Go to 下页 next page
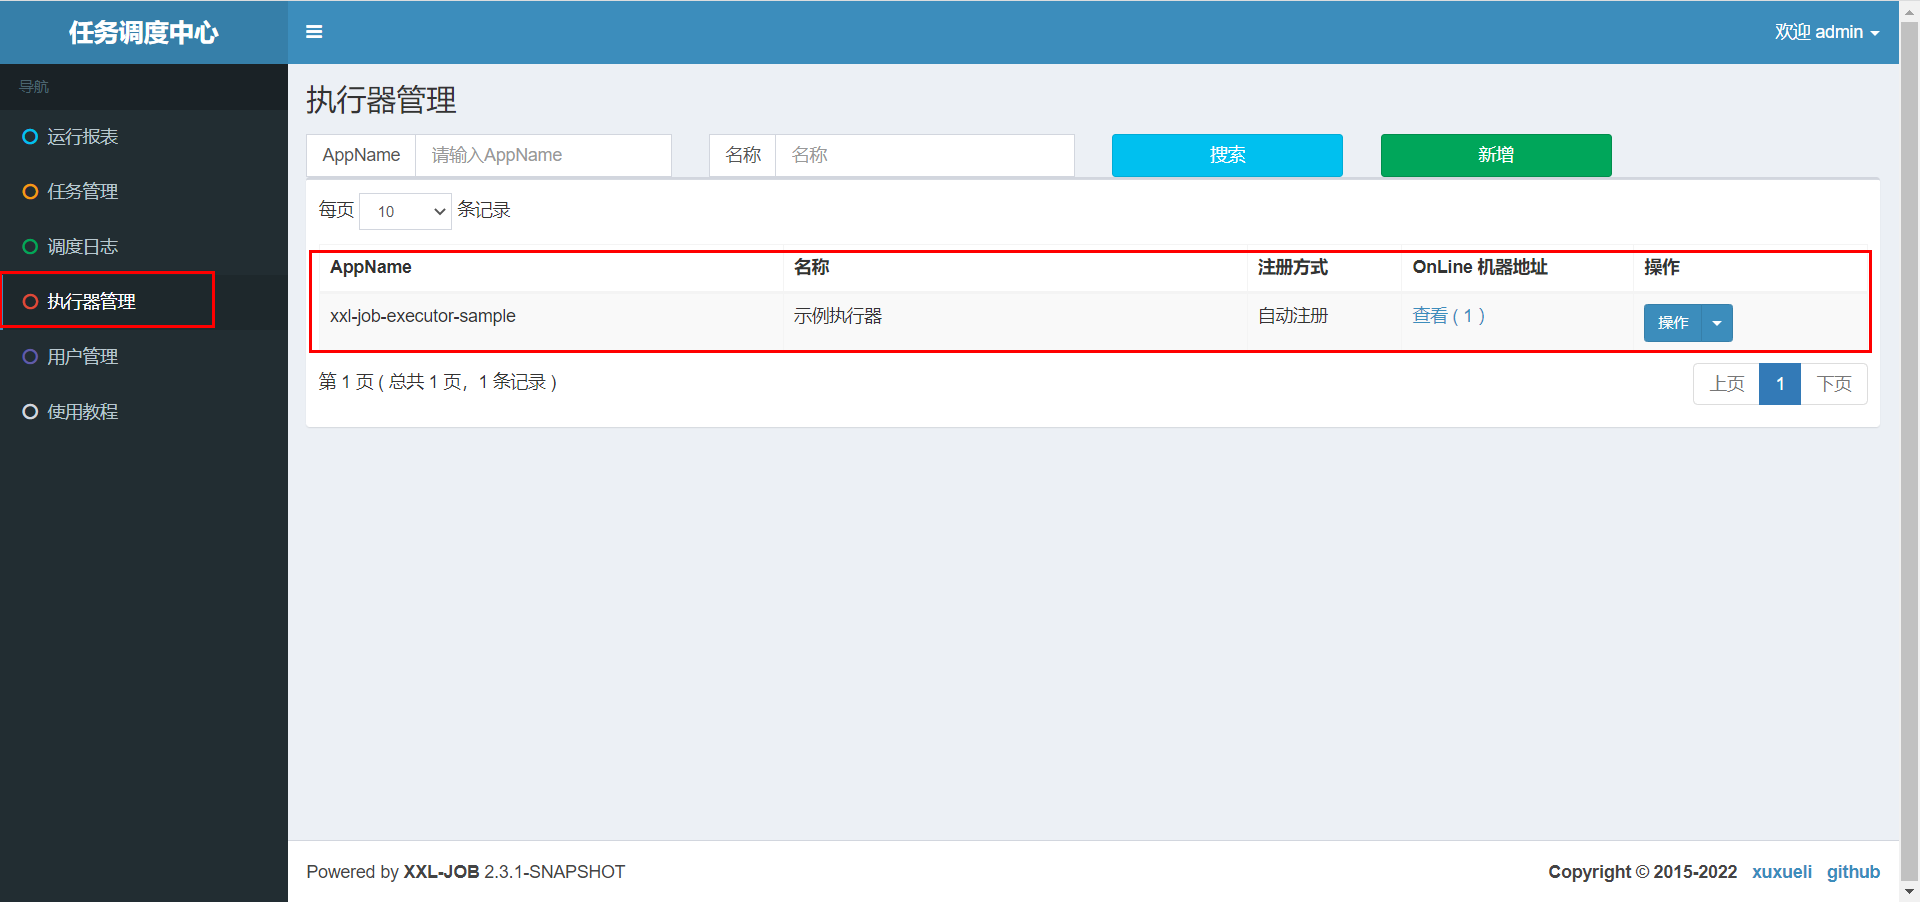1920x902 pixels. coord(1834,383)
